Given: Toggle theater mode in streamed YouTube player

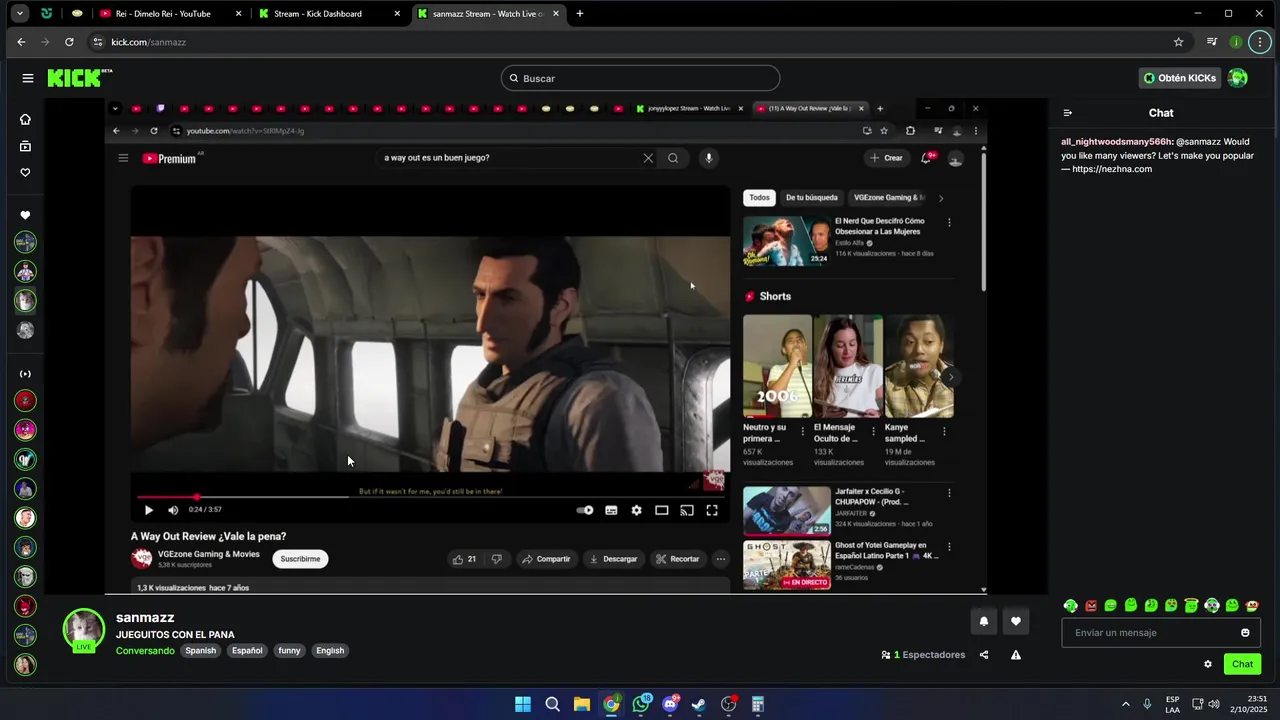Looking at the screenshot, I should [x=661, y=510].
